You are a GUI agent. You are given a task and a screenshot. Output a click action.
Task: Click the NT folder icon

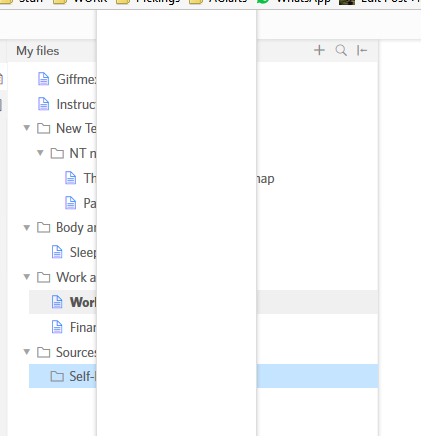(57, 153)
